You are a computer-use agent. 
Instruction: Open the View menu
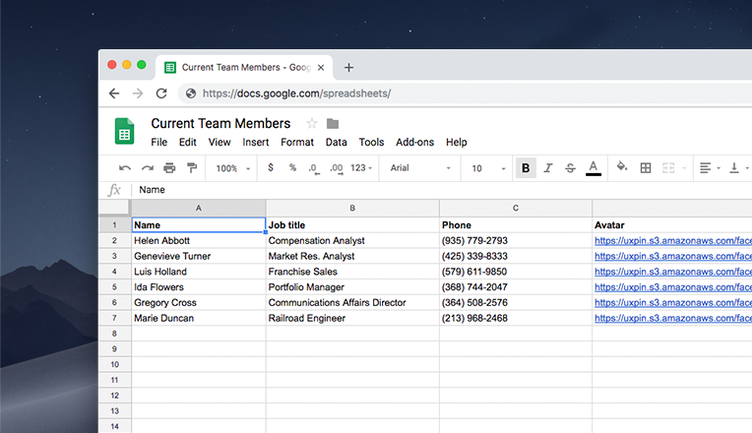[219, 142]
